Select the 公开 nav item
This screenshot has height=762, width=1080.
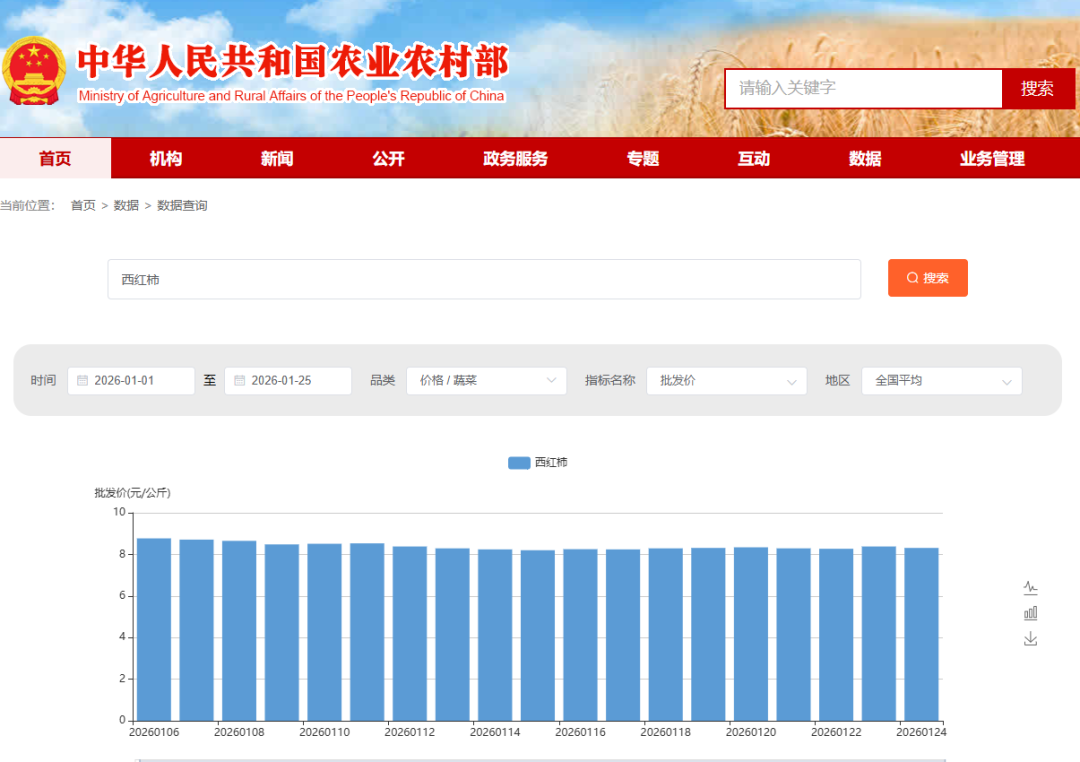tap(388, 158)
